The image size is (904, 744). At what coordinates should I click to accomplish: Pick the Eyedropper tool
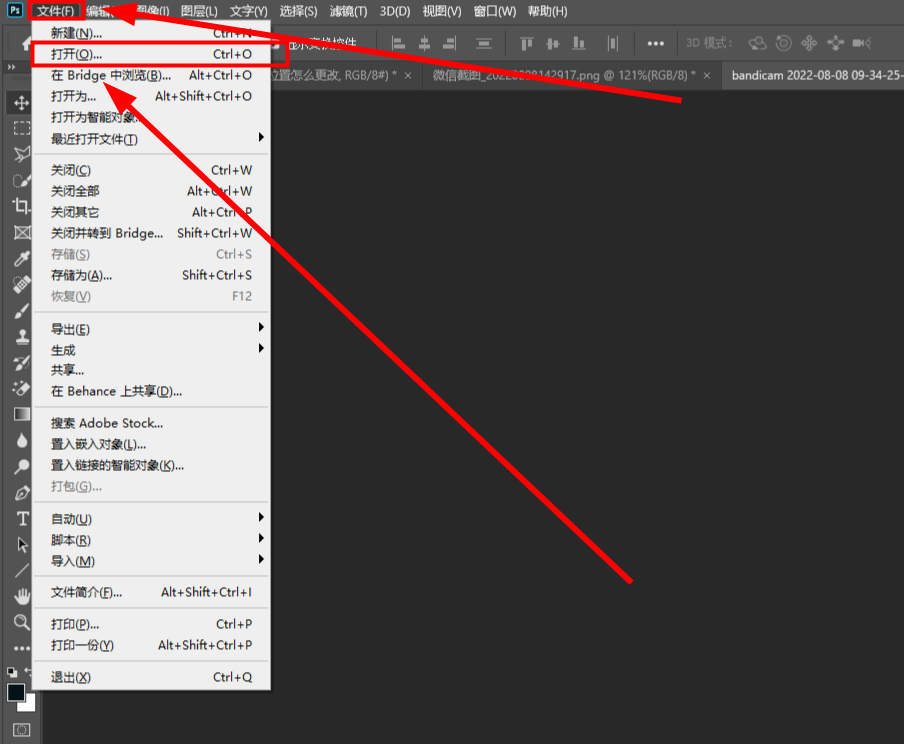(21, 259)
